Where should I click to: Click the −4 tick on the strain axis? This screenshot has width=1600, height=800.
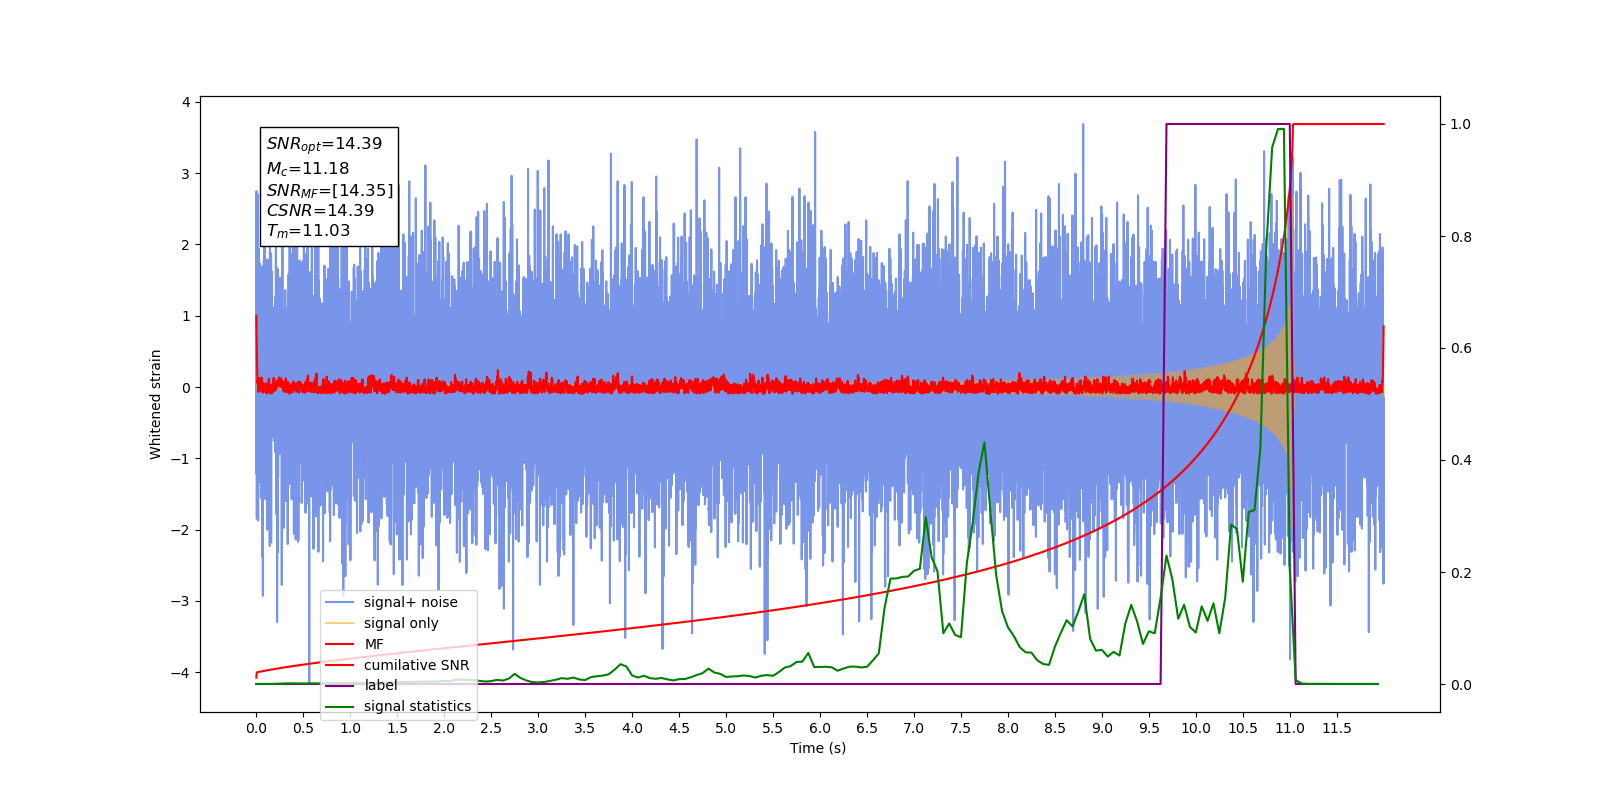[x=180, y=673]
